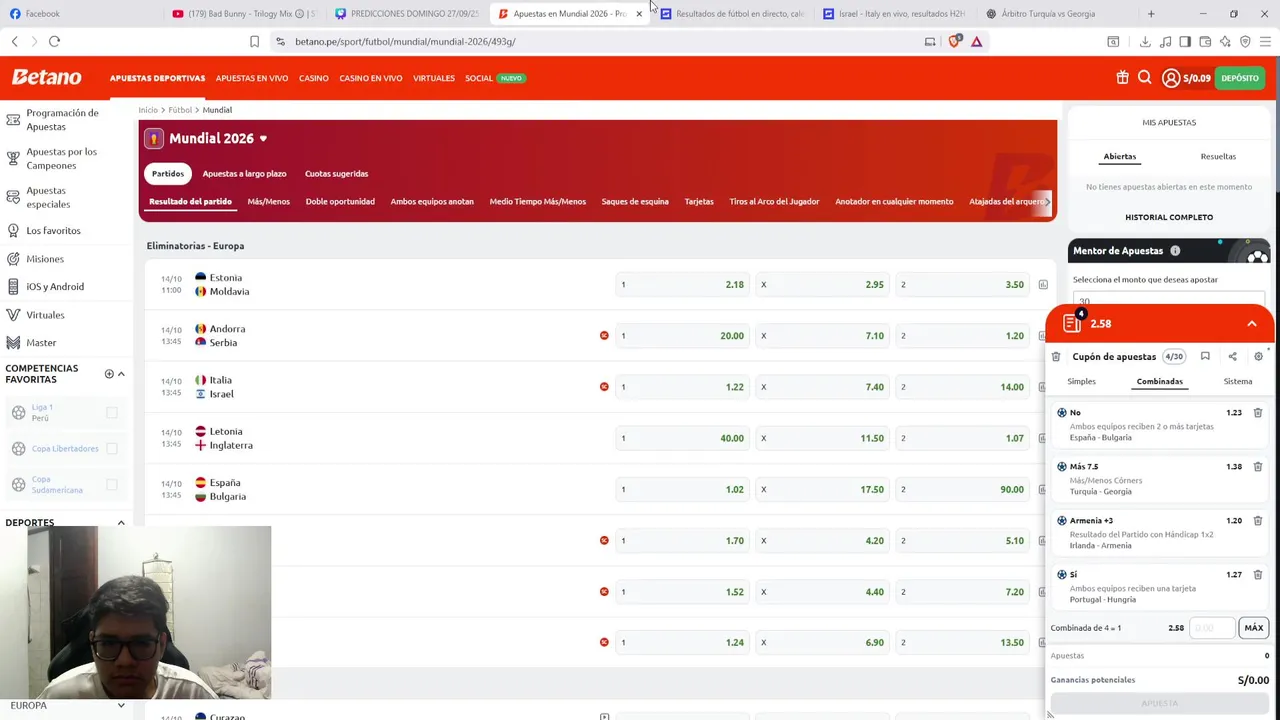
Task: Open Historial Completo link
Action: point(1169,217)
